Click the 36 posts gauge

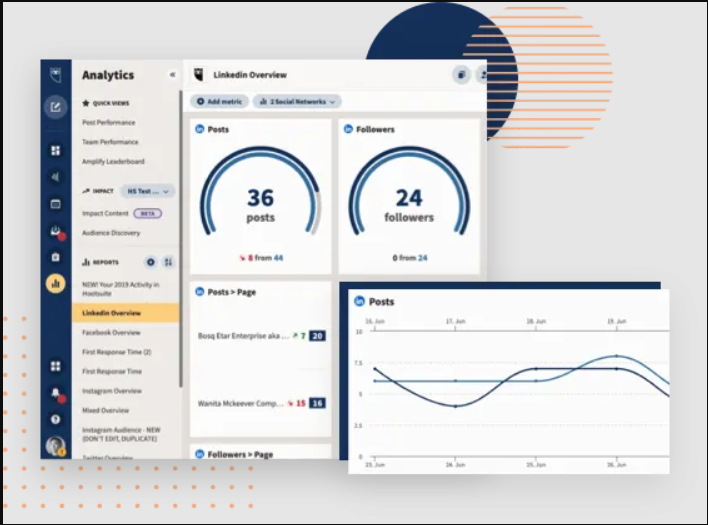pos(261,192)
